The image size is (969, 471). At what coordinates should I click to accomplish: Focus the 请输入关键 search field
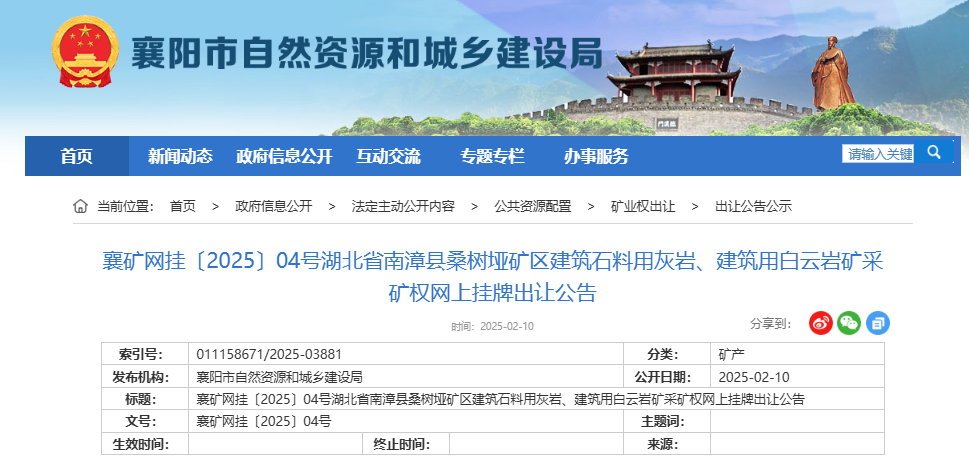point(878,154)
